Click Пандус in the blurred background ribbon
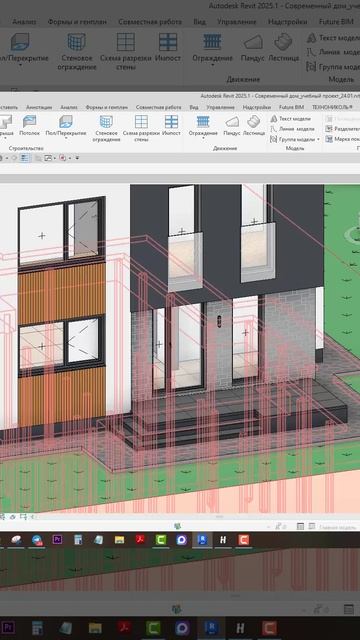This screenshot has width=360, height=640. pyautogui.click(x=252, y=47)
